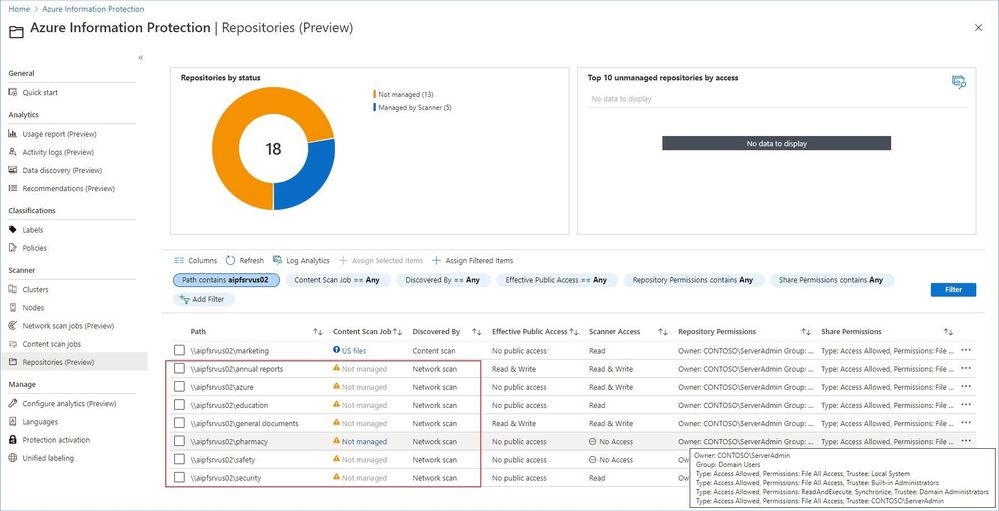Click the Clusters icon
Screen dimensions: 999x511
tap(13, 289)
